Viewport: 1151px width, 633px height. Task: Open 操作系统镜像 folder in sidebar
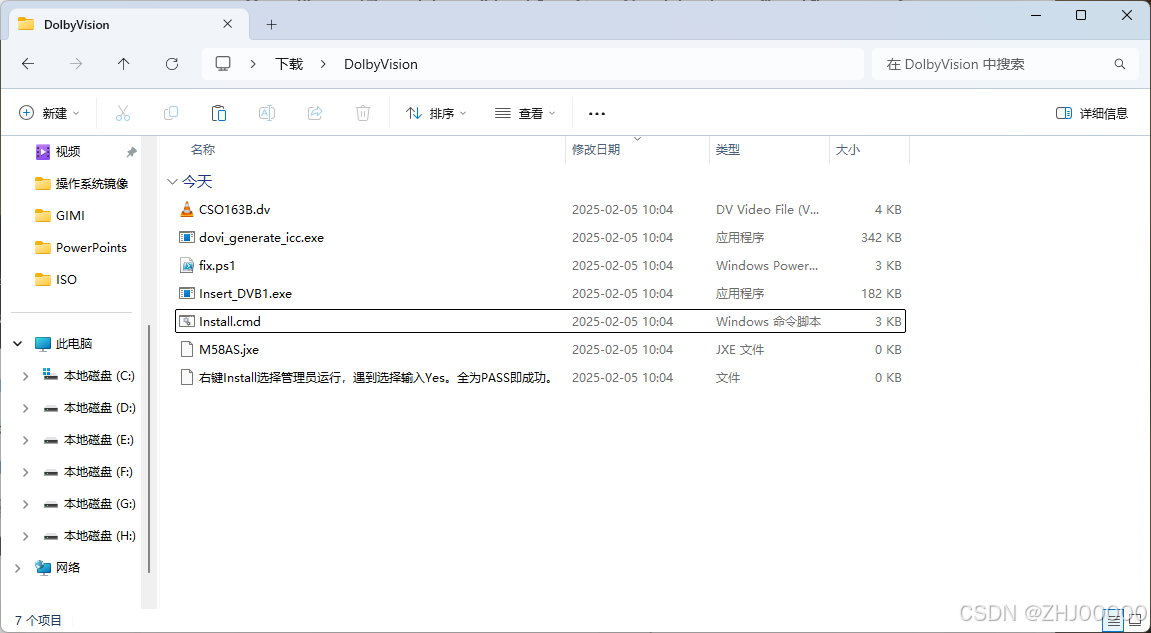point(79,184)
